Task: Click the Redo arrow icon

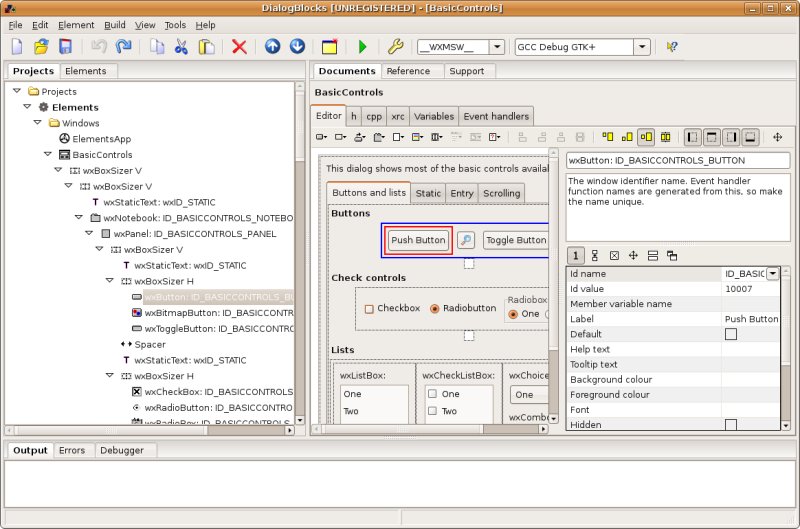Action: click(123, 47)
